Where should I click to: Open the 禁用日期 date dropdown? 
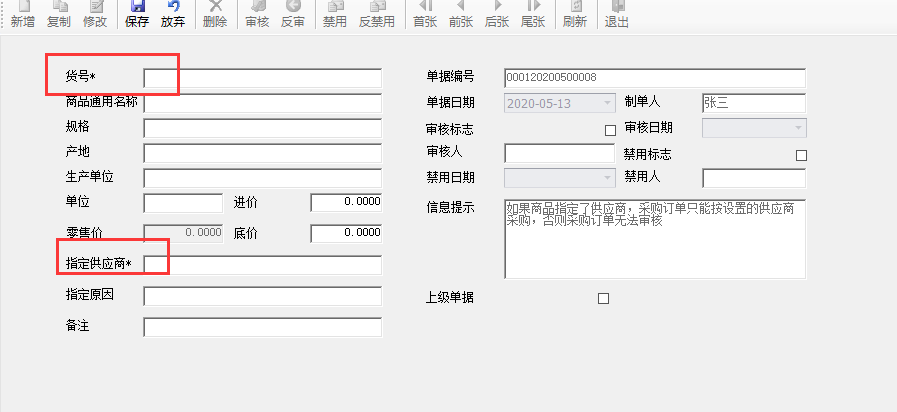click(x=608, y=178)
